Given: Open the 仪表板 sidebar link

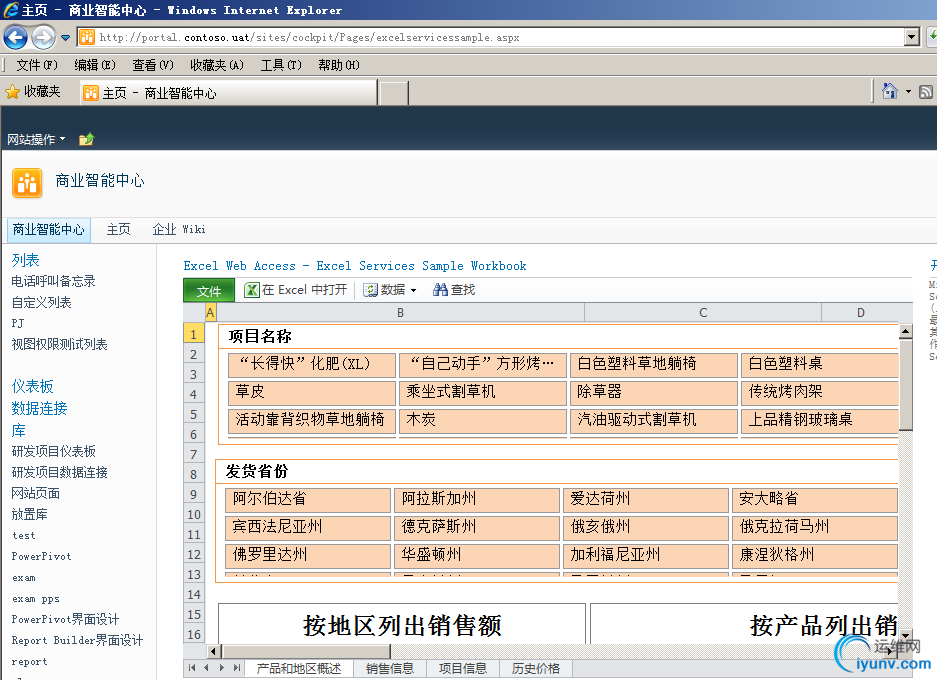Looking at the screenshot, I should click(x=32, y=386).
